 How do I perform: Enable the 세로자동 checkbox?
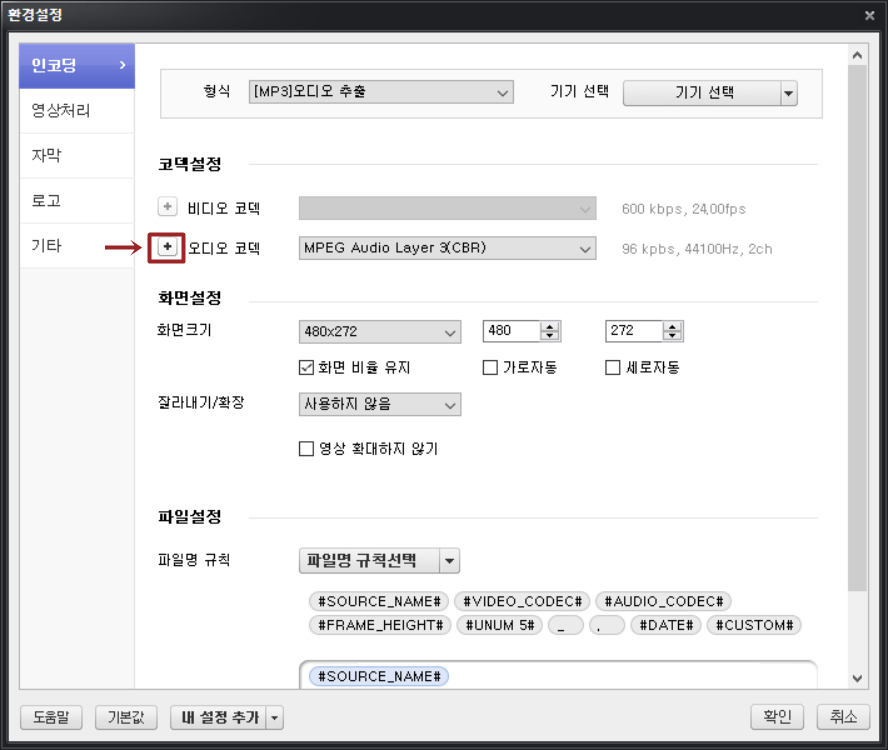[x=613, y=368]
